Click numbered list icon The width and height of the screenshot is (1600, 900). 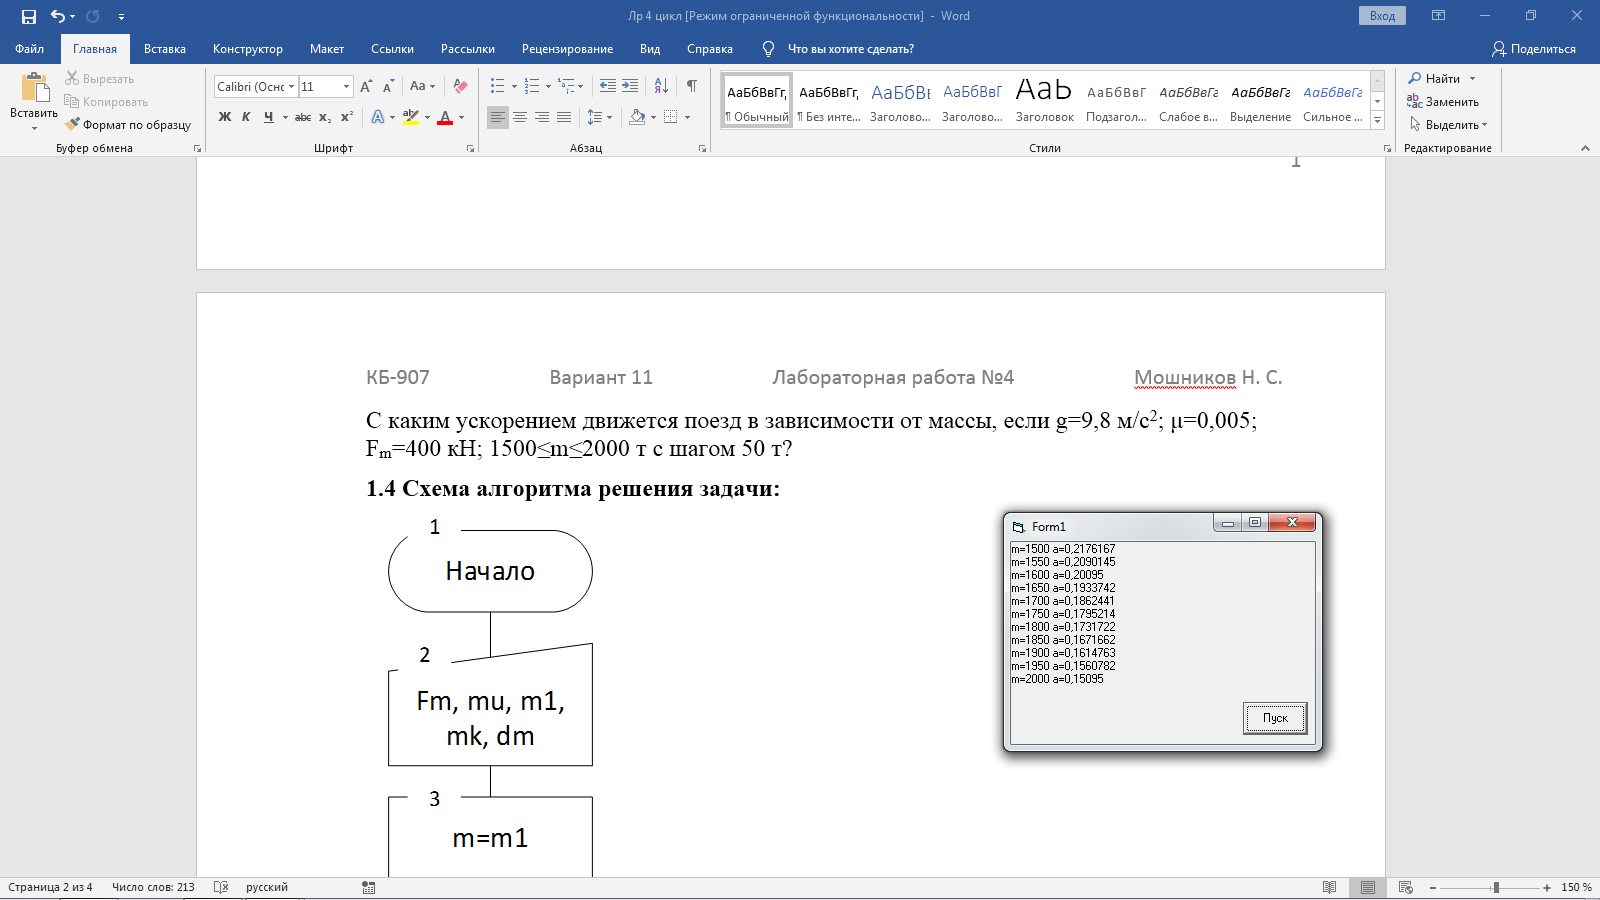pyautogui.click(x=532, y=87)
